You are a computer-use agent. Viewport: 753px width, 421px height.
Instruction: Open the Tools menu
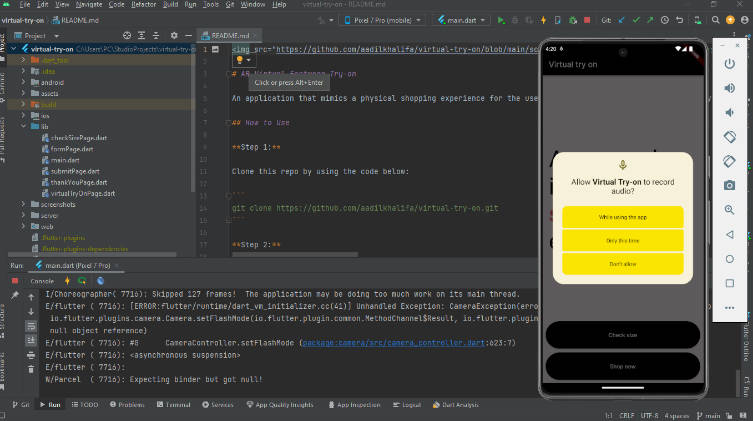211,4
